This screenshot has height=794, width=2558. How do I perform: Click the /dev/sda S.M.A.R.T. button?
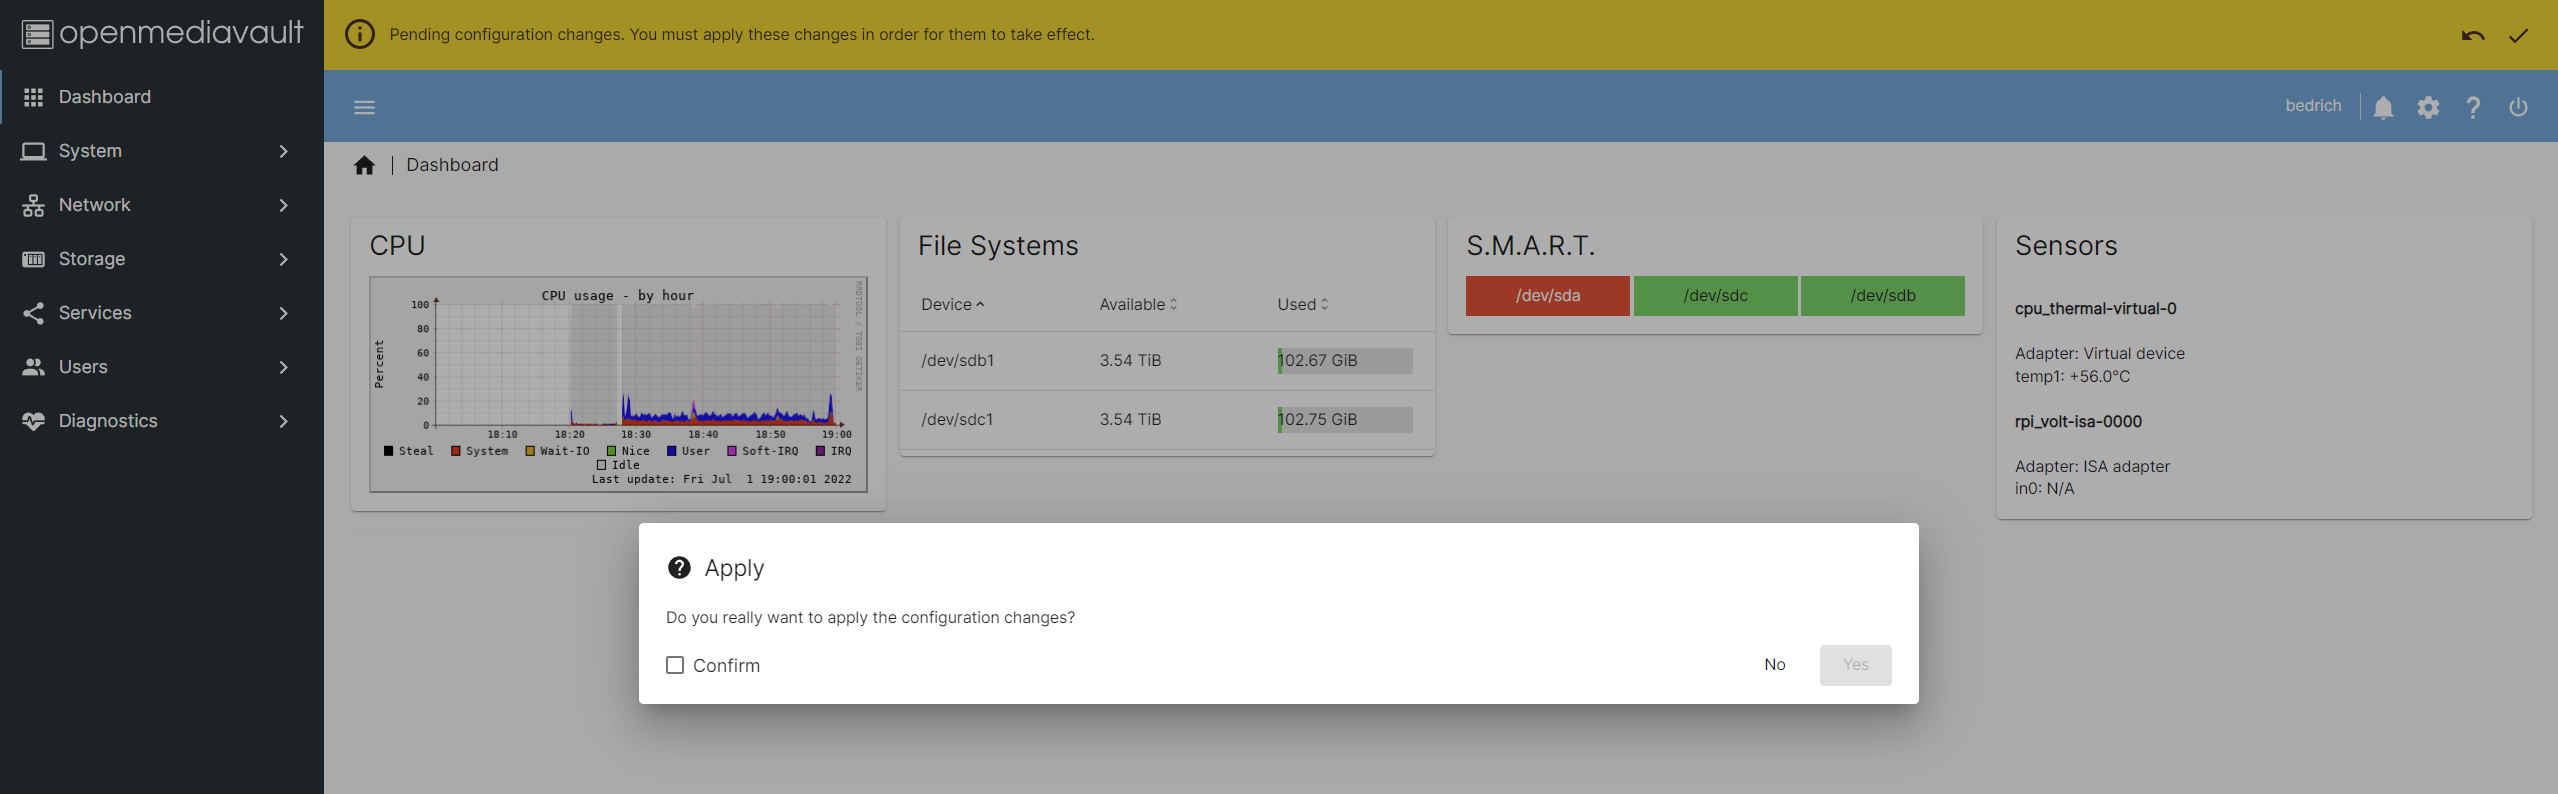[1548, 296]
